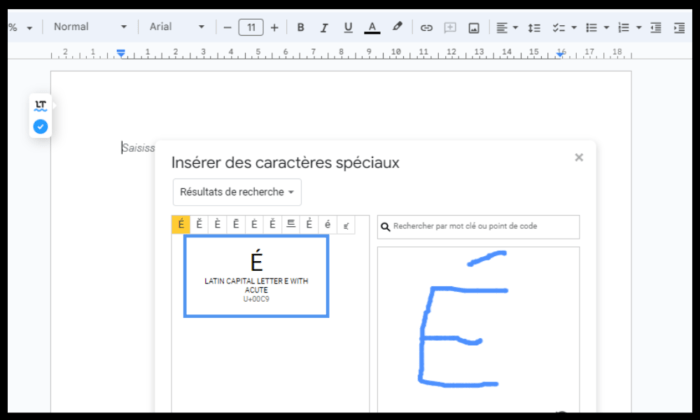Viewport: 700px width, 420px height.
Task: Decrease font size with minus button
Action: click(227, 28)
